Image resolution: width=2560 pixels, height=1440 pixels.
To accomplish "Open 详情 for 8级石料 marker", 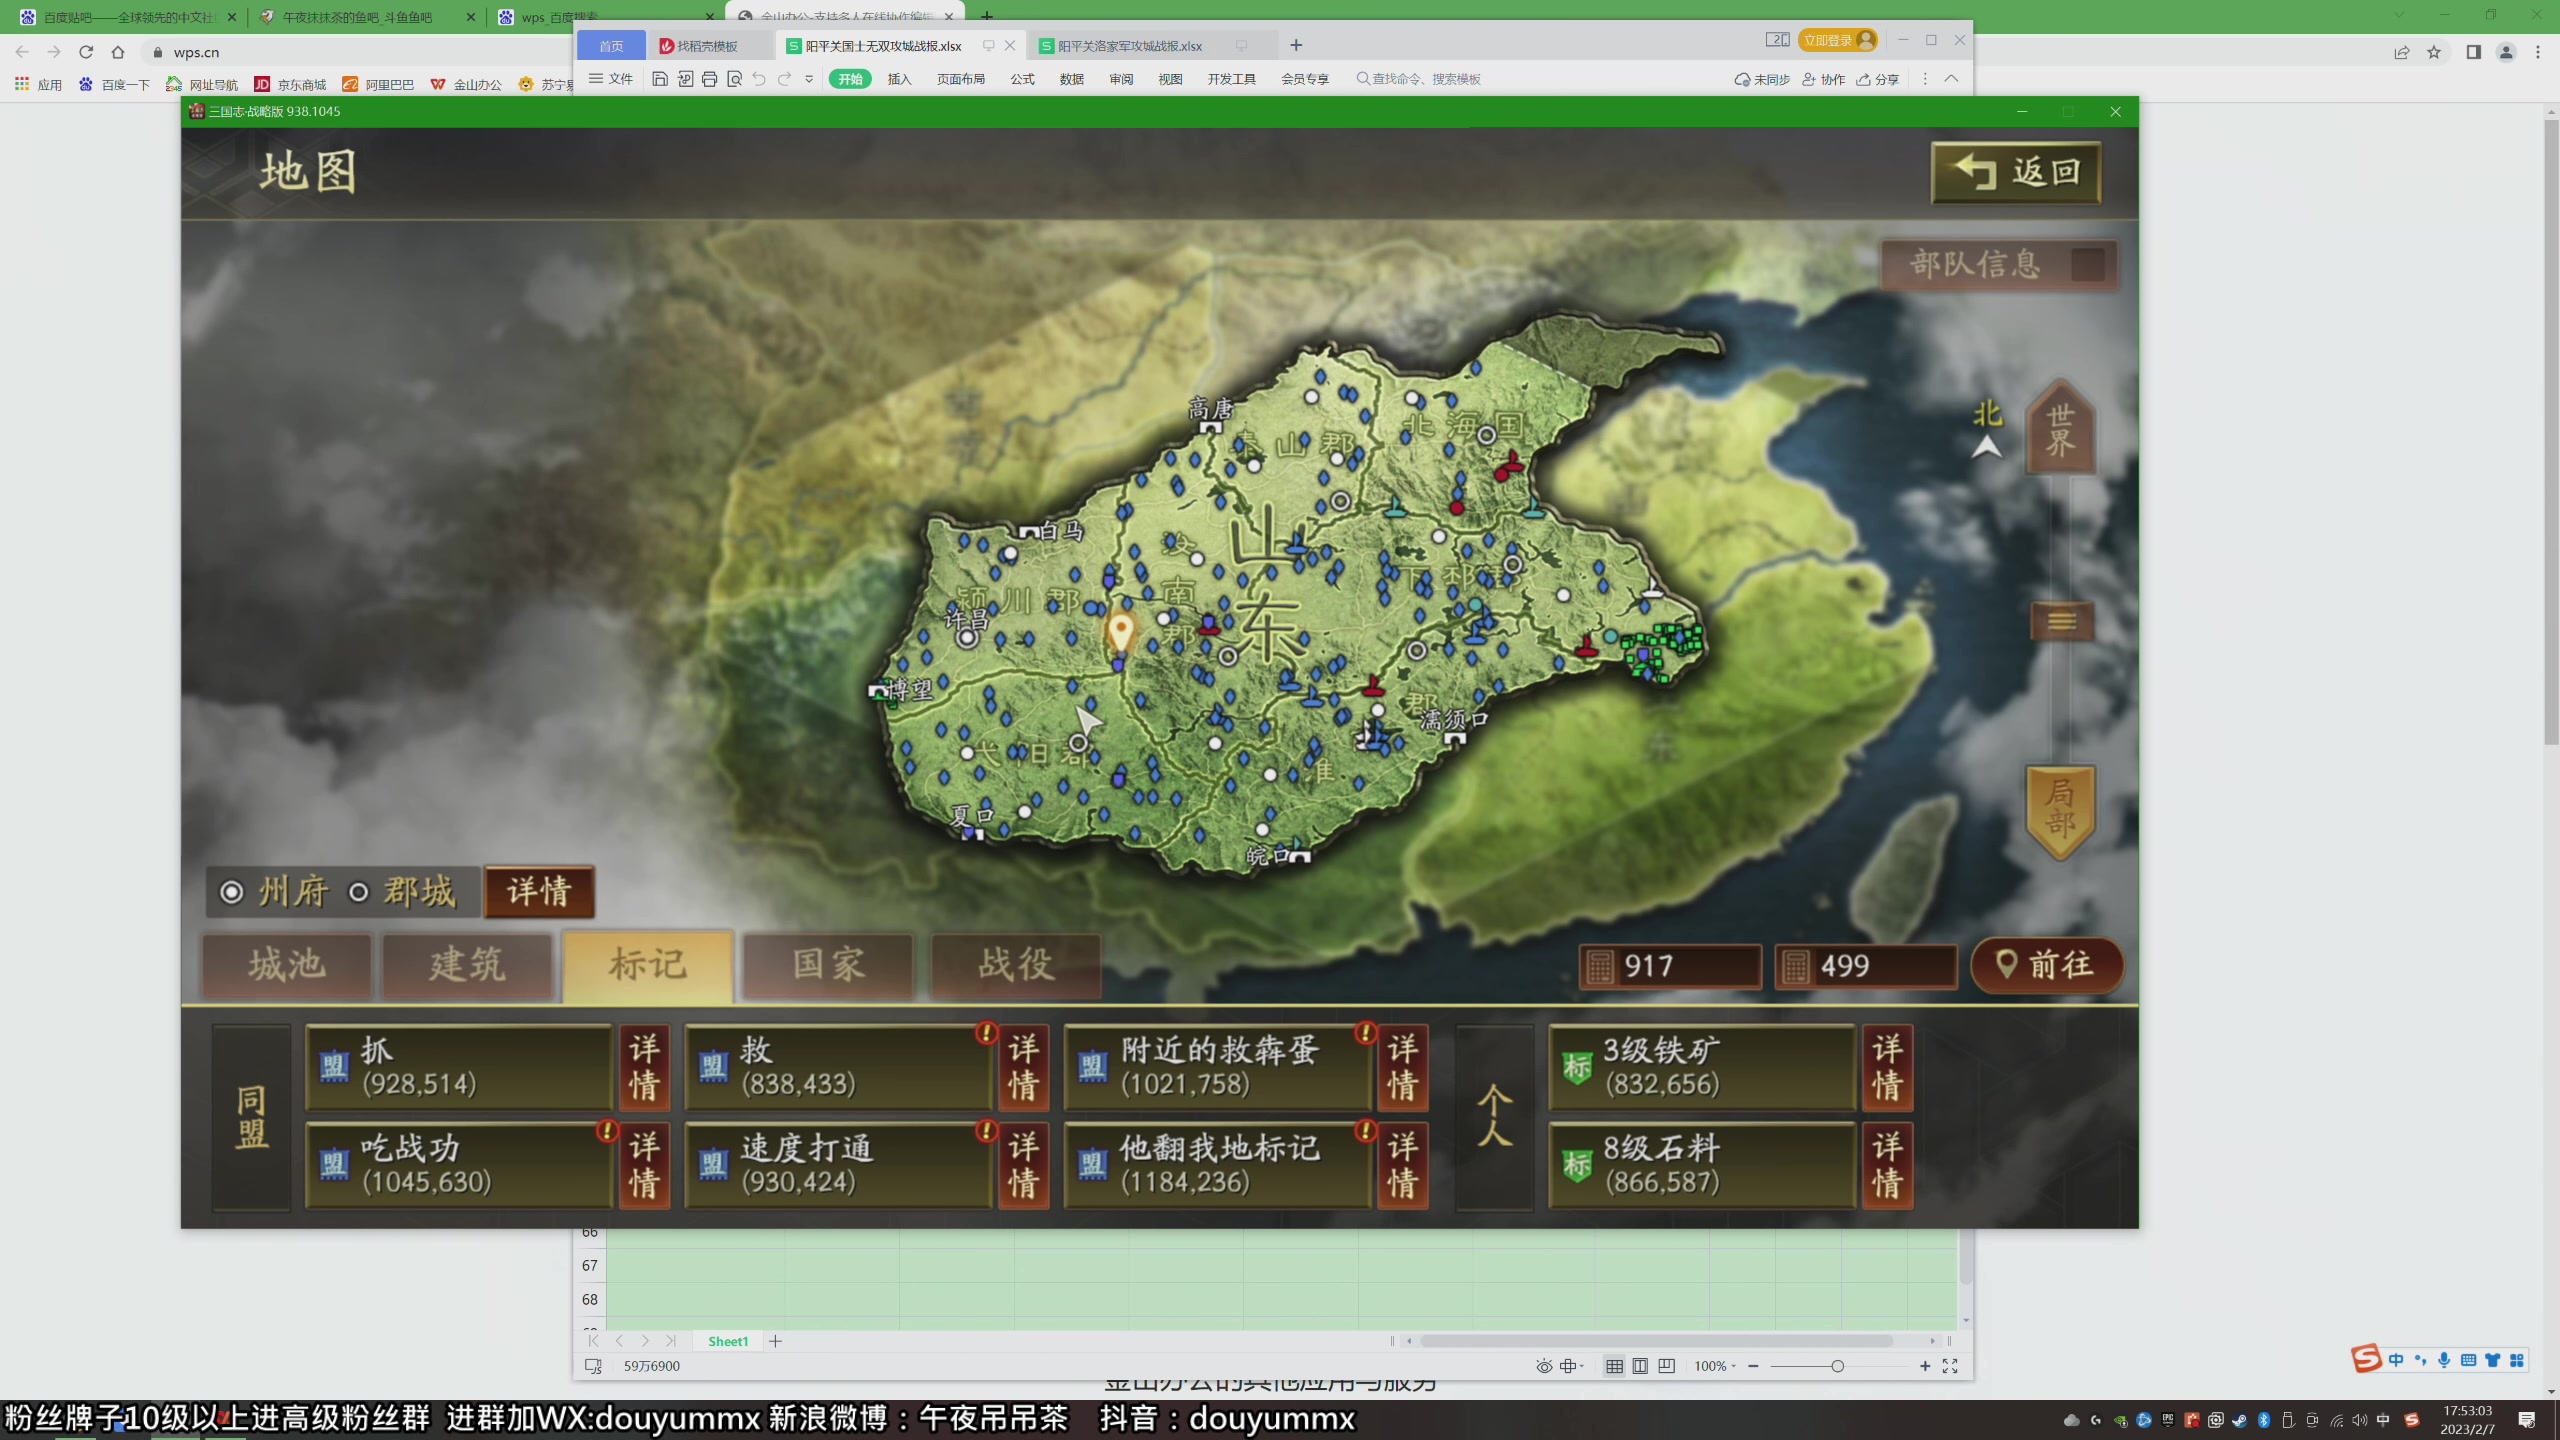I will [x=1887, y=1165].
